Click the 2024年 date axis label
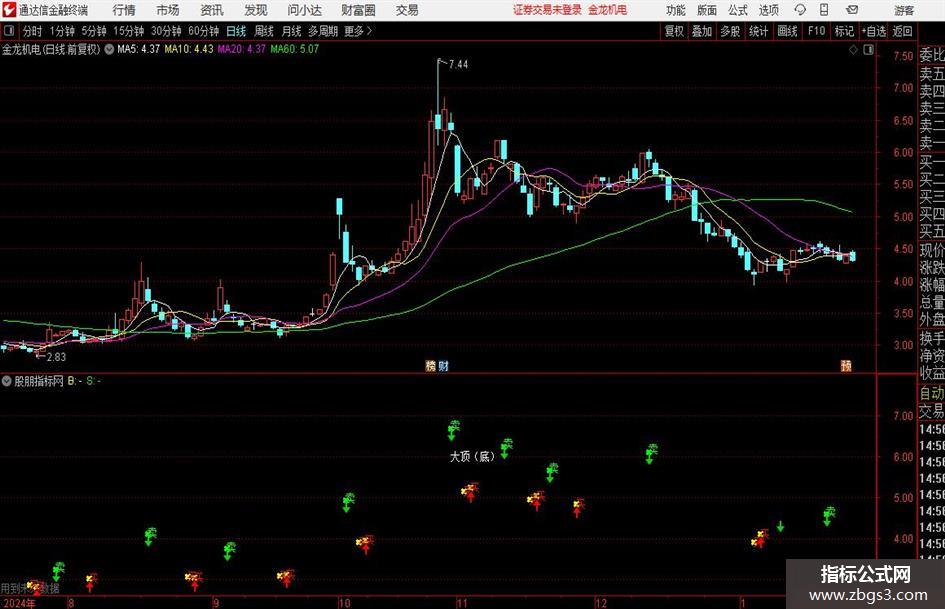 pyautogui.click(x=19, y=603)
